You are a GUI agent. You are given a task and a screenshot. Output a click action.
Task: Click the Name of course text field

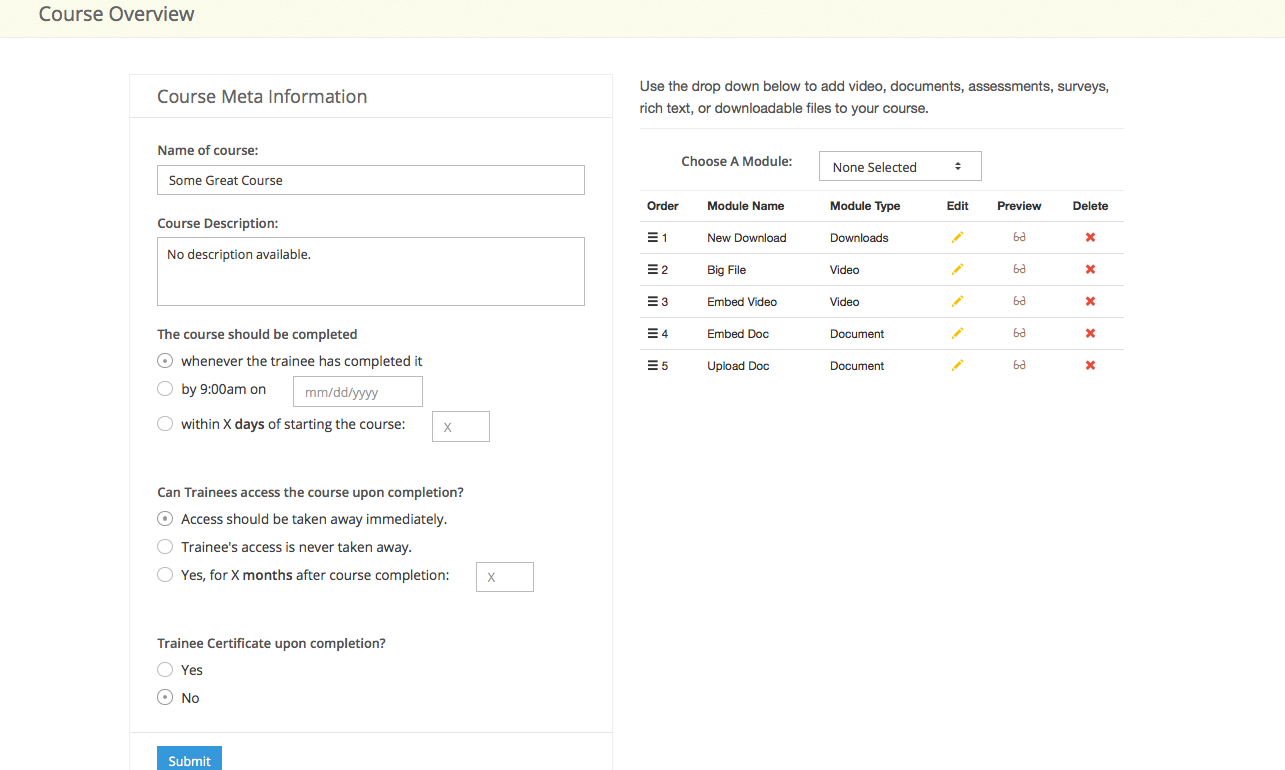tap(370, 180)
